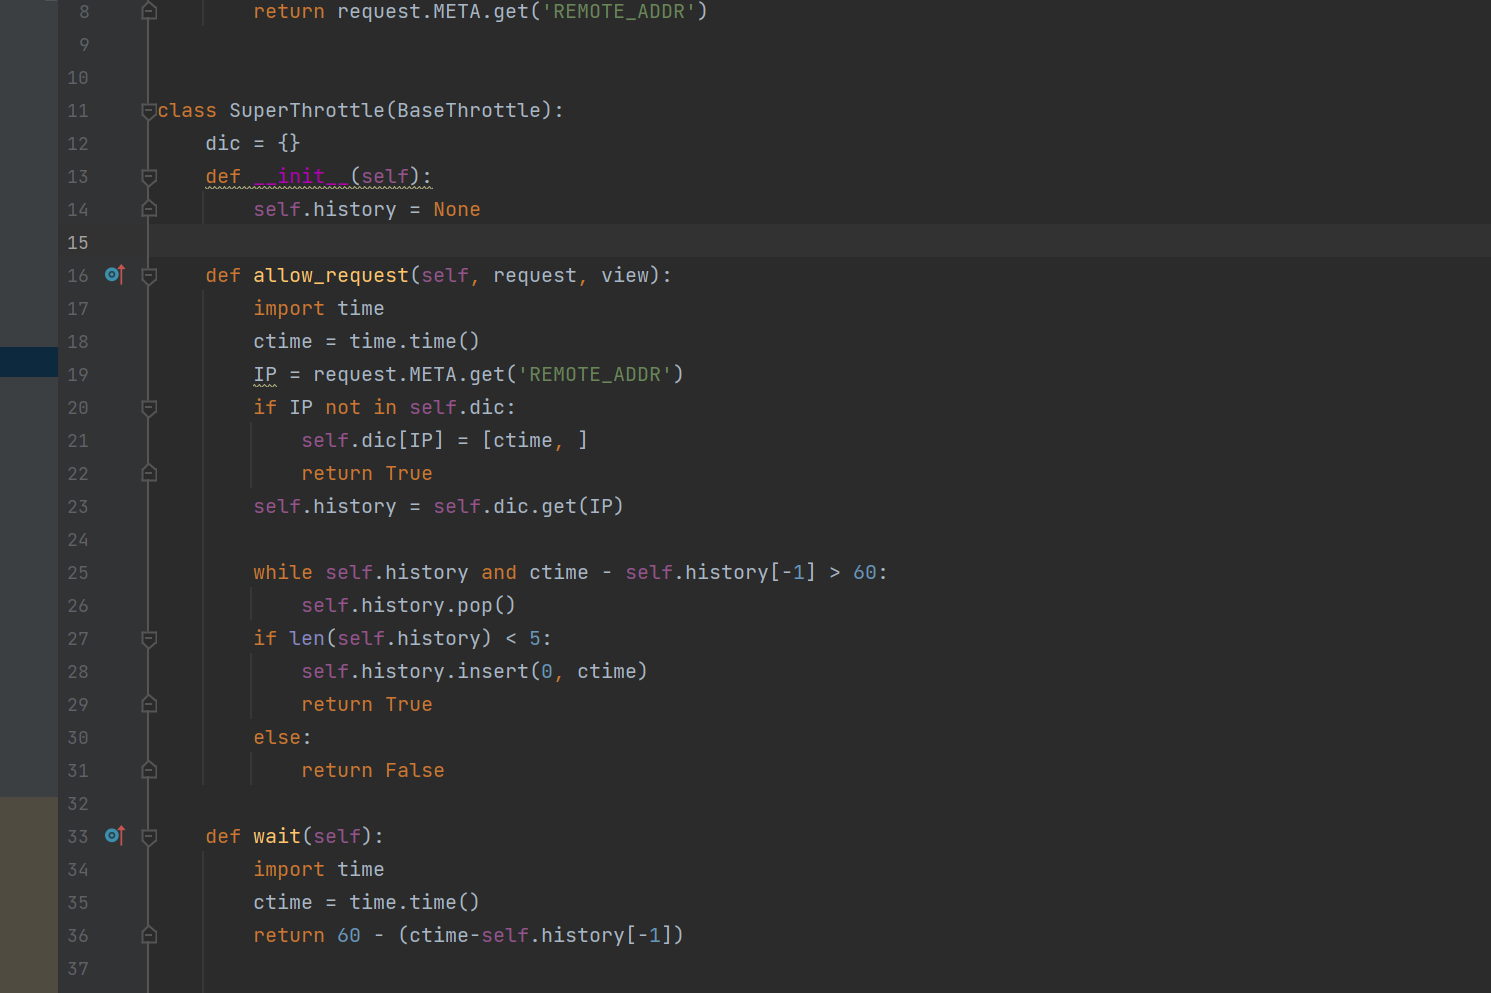The height and width of the screenshot is (993, 1491).
Task: Click 'not in' keywords on line 20
Action: coord(361,407)
